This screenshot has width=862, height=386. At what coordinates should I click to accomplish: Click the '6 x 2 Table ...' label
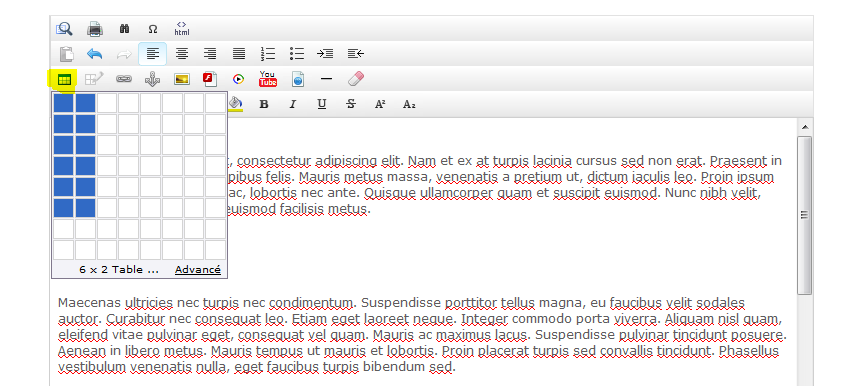(x=119, y=269)
